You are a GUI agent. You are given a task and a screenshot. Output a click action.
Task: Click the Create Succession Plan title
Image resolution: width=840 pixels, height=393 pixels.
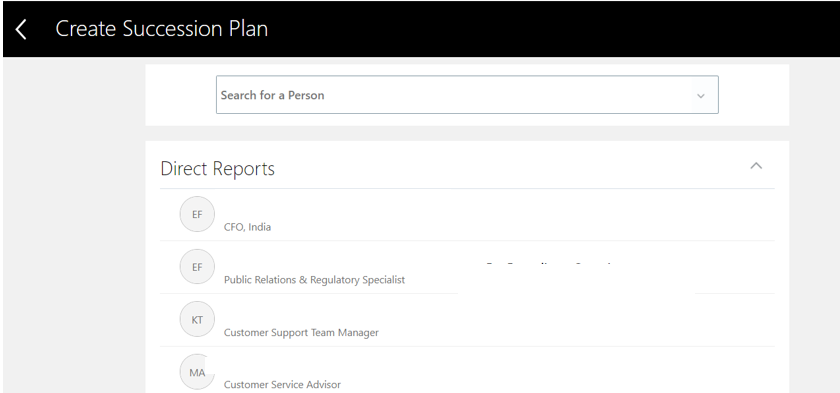(x=162, y=29)
